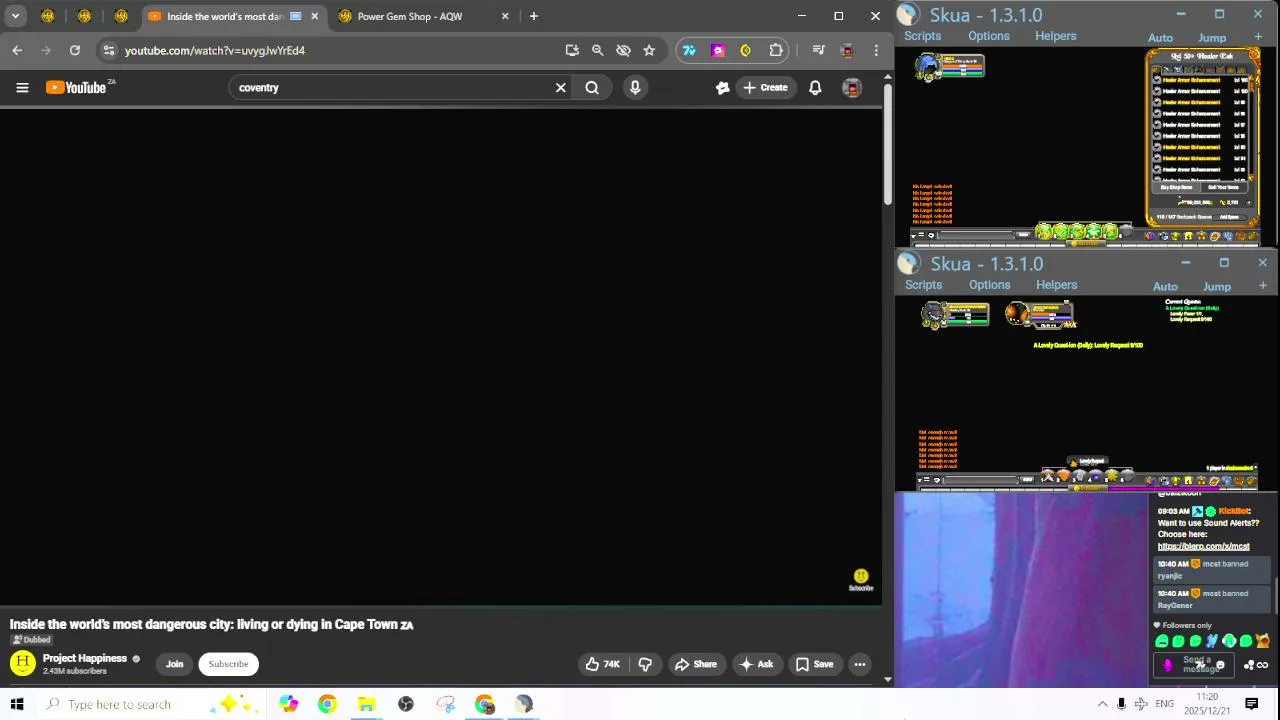Click the YouTube search magnifier button
The image size is (1280, 720).
[x=592, y=88]
